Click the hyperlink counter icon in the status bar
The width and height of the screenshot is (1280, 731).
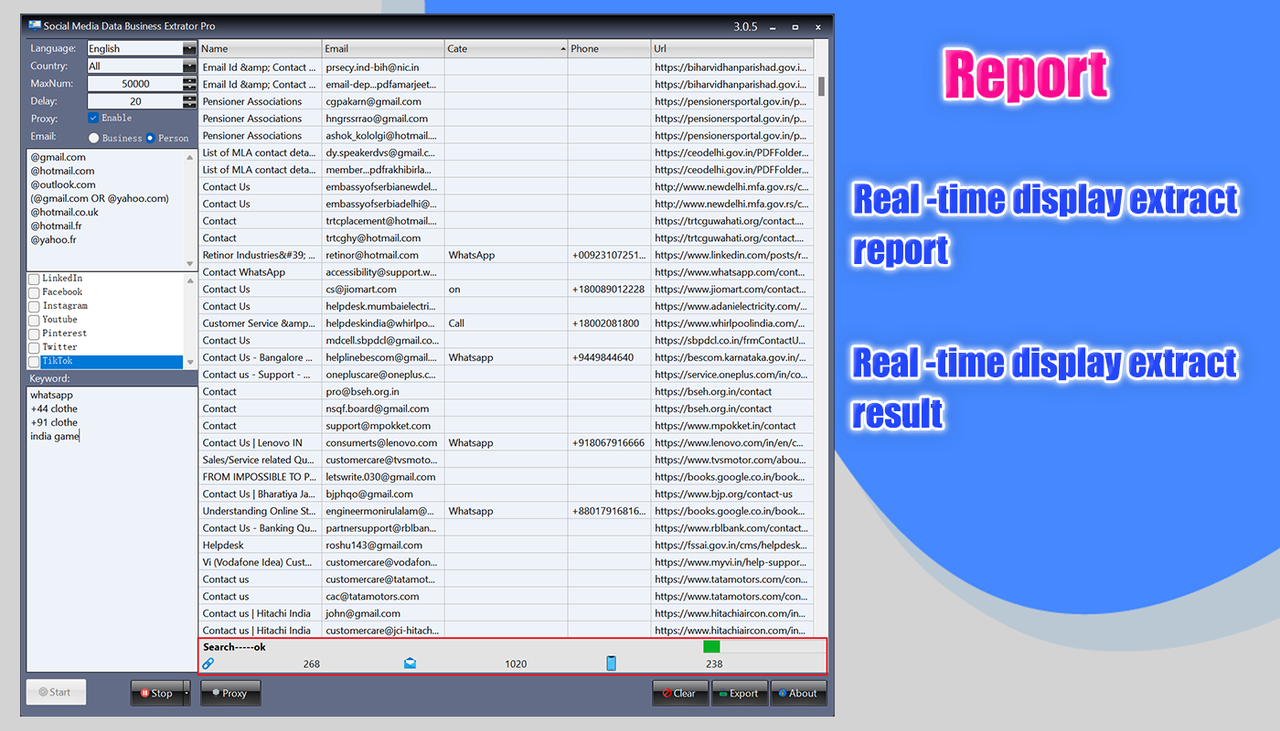(208, 662)
